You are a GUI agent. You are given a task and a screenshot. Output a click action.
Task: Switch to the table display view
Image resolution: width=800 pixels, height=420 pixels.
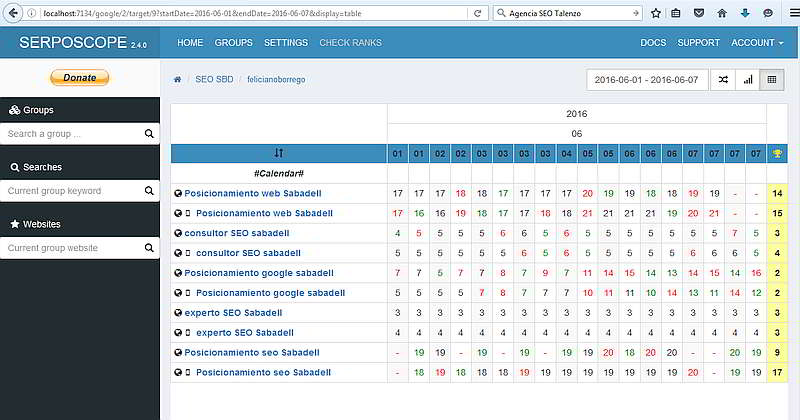click(772, 80)
